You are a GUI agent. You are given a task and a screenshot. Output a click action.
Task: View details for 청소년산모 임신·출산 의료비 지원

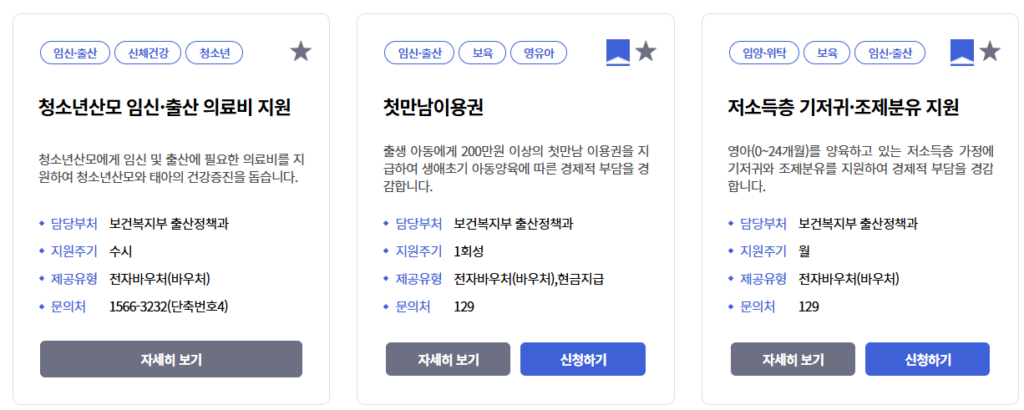(171, 359)
